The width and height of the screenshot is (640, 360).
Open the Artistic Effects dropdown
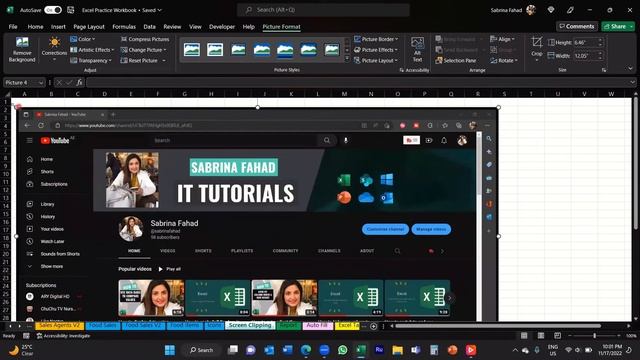tap(92, 50)
